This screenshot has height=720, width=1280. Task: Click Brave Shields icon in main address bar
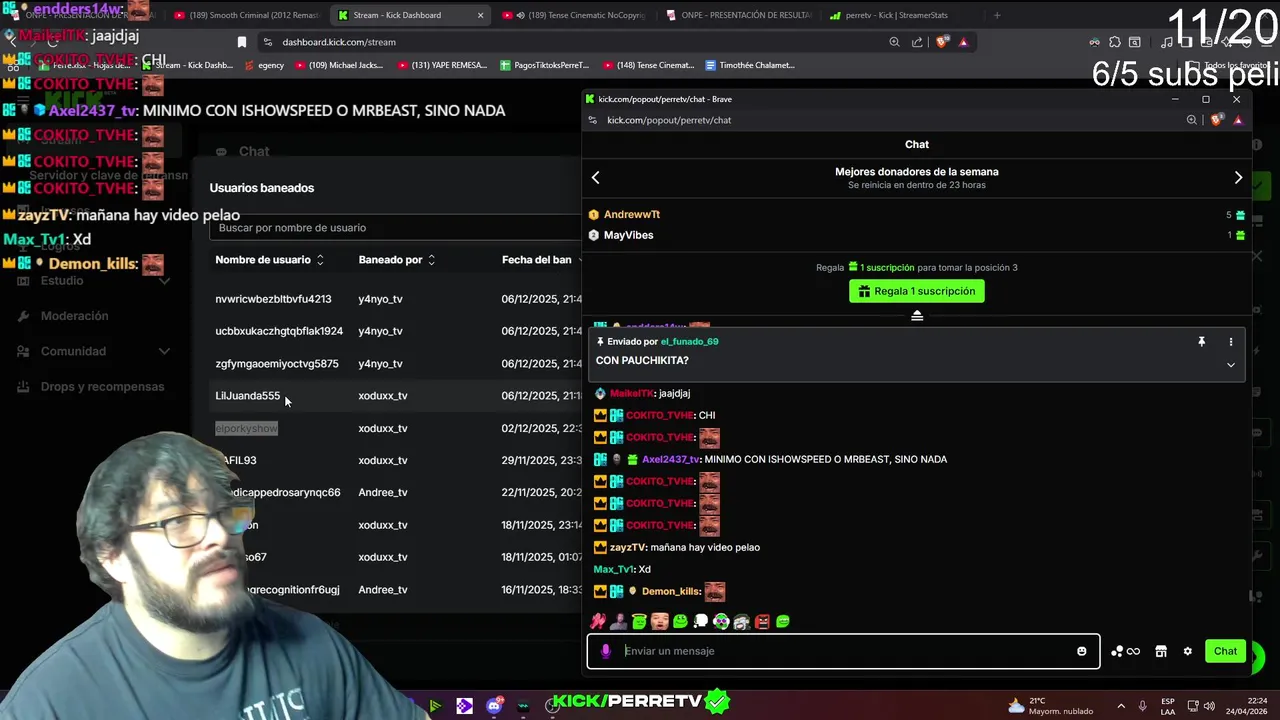tap(941, 42)
